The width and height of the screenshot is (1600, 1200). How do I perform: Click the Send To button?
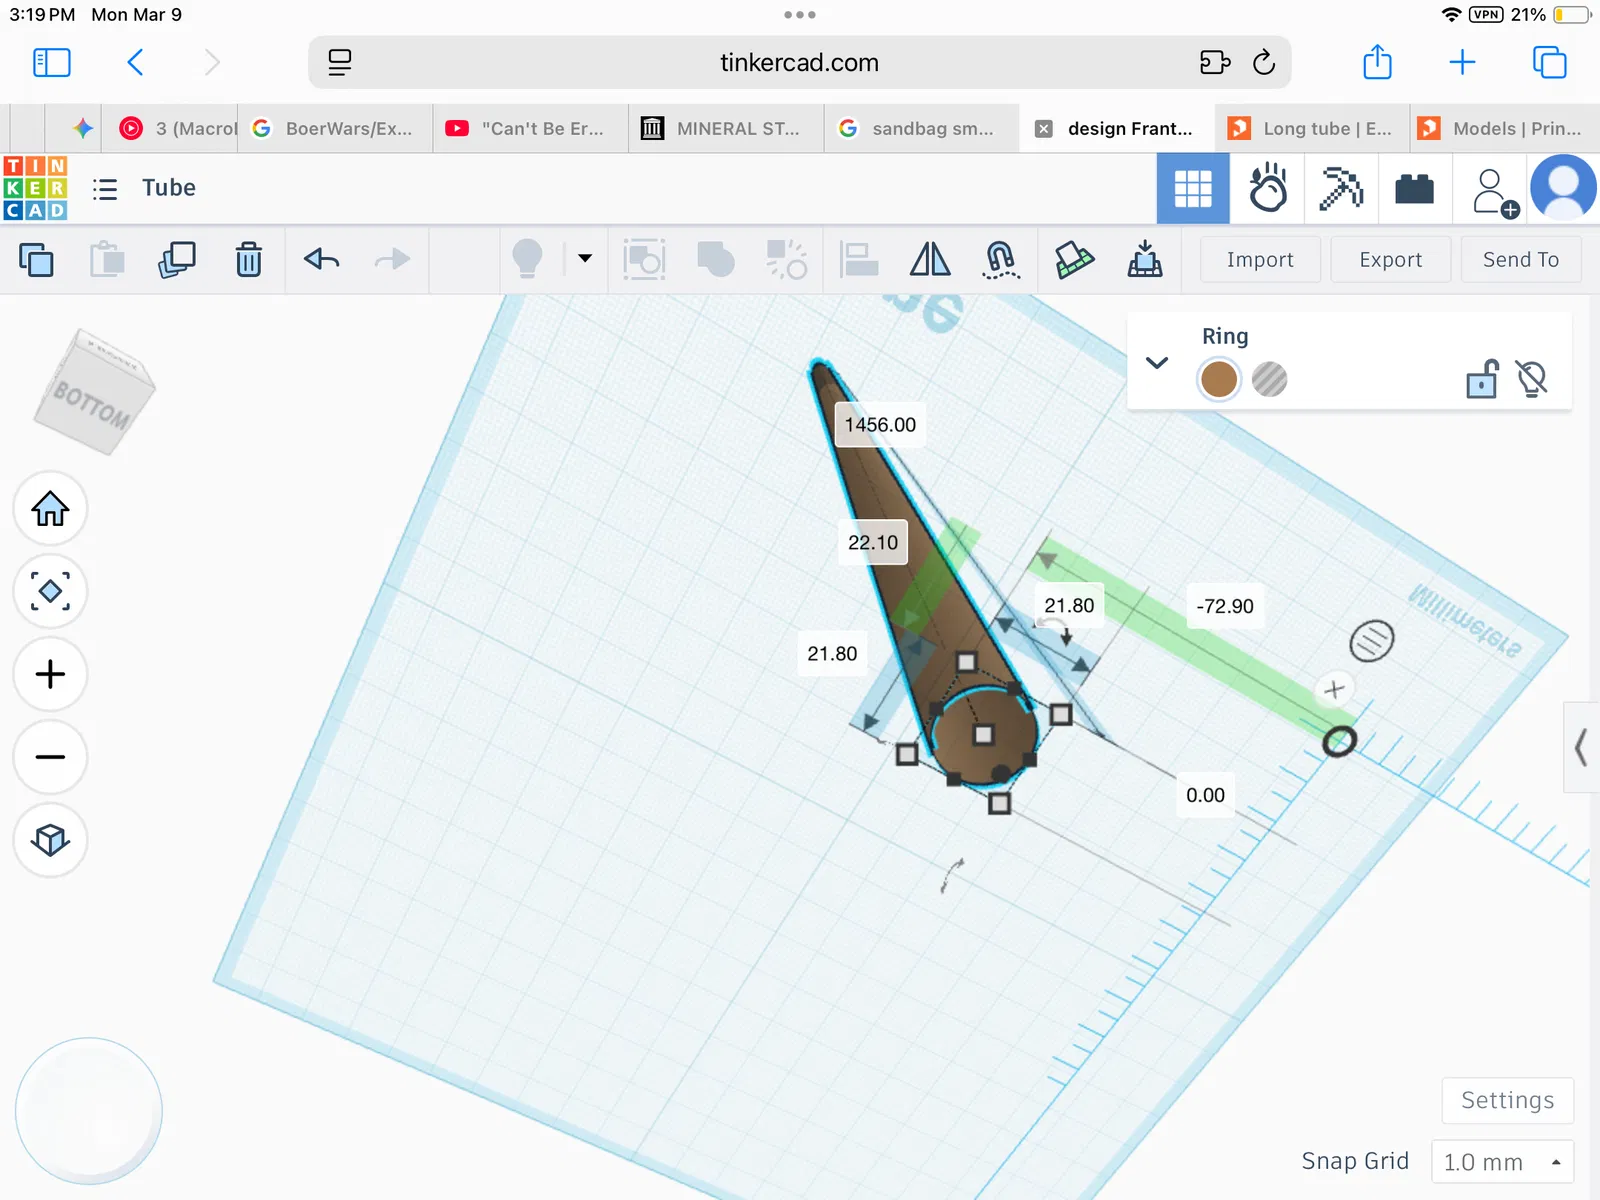pyautogui.click(x=1521, y=260)
